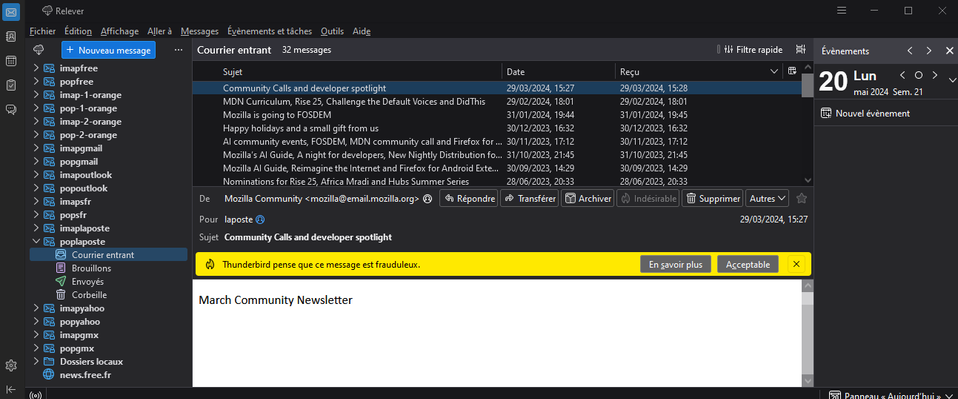
Task: Open the Chat space icon
Action: tap(11, 109)
